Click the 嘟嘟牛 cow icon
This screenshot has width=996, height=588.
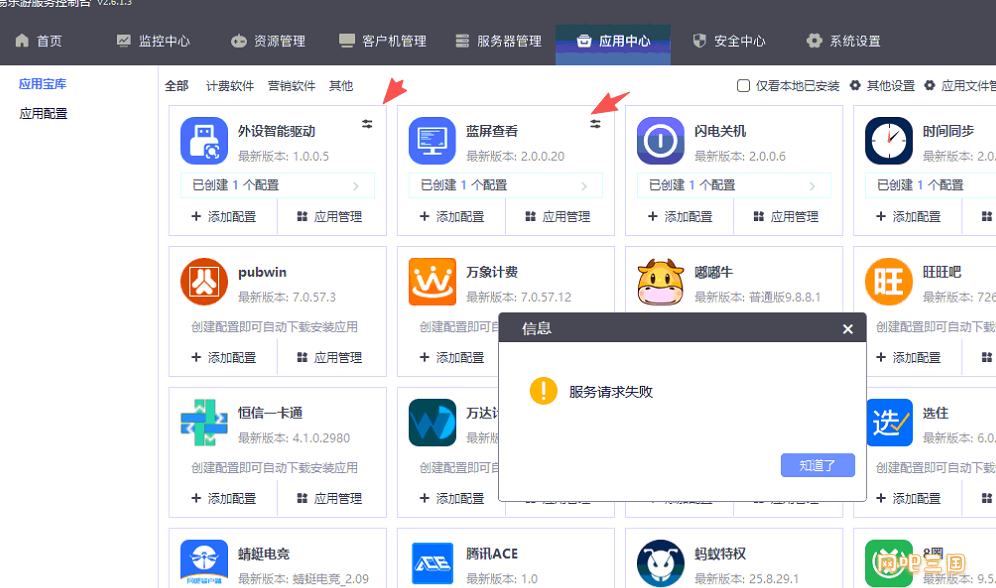coord(661,282)
